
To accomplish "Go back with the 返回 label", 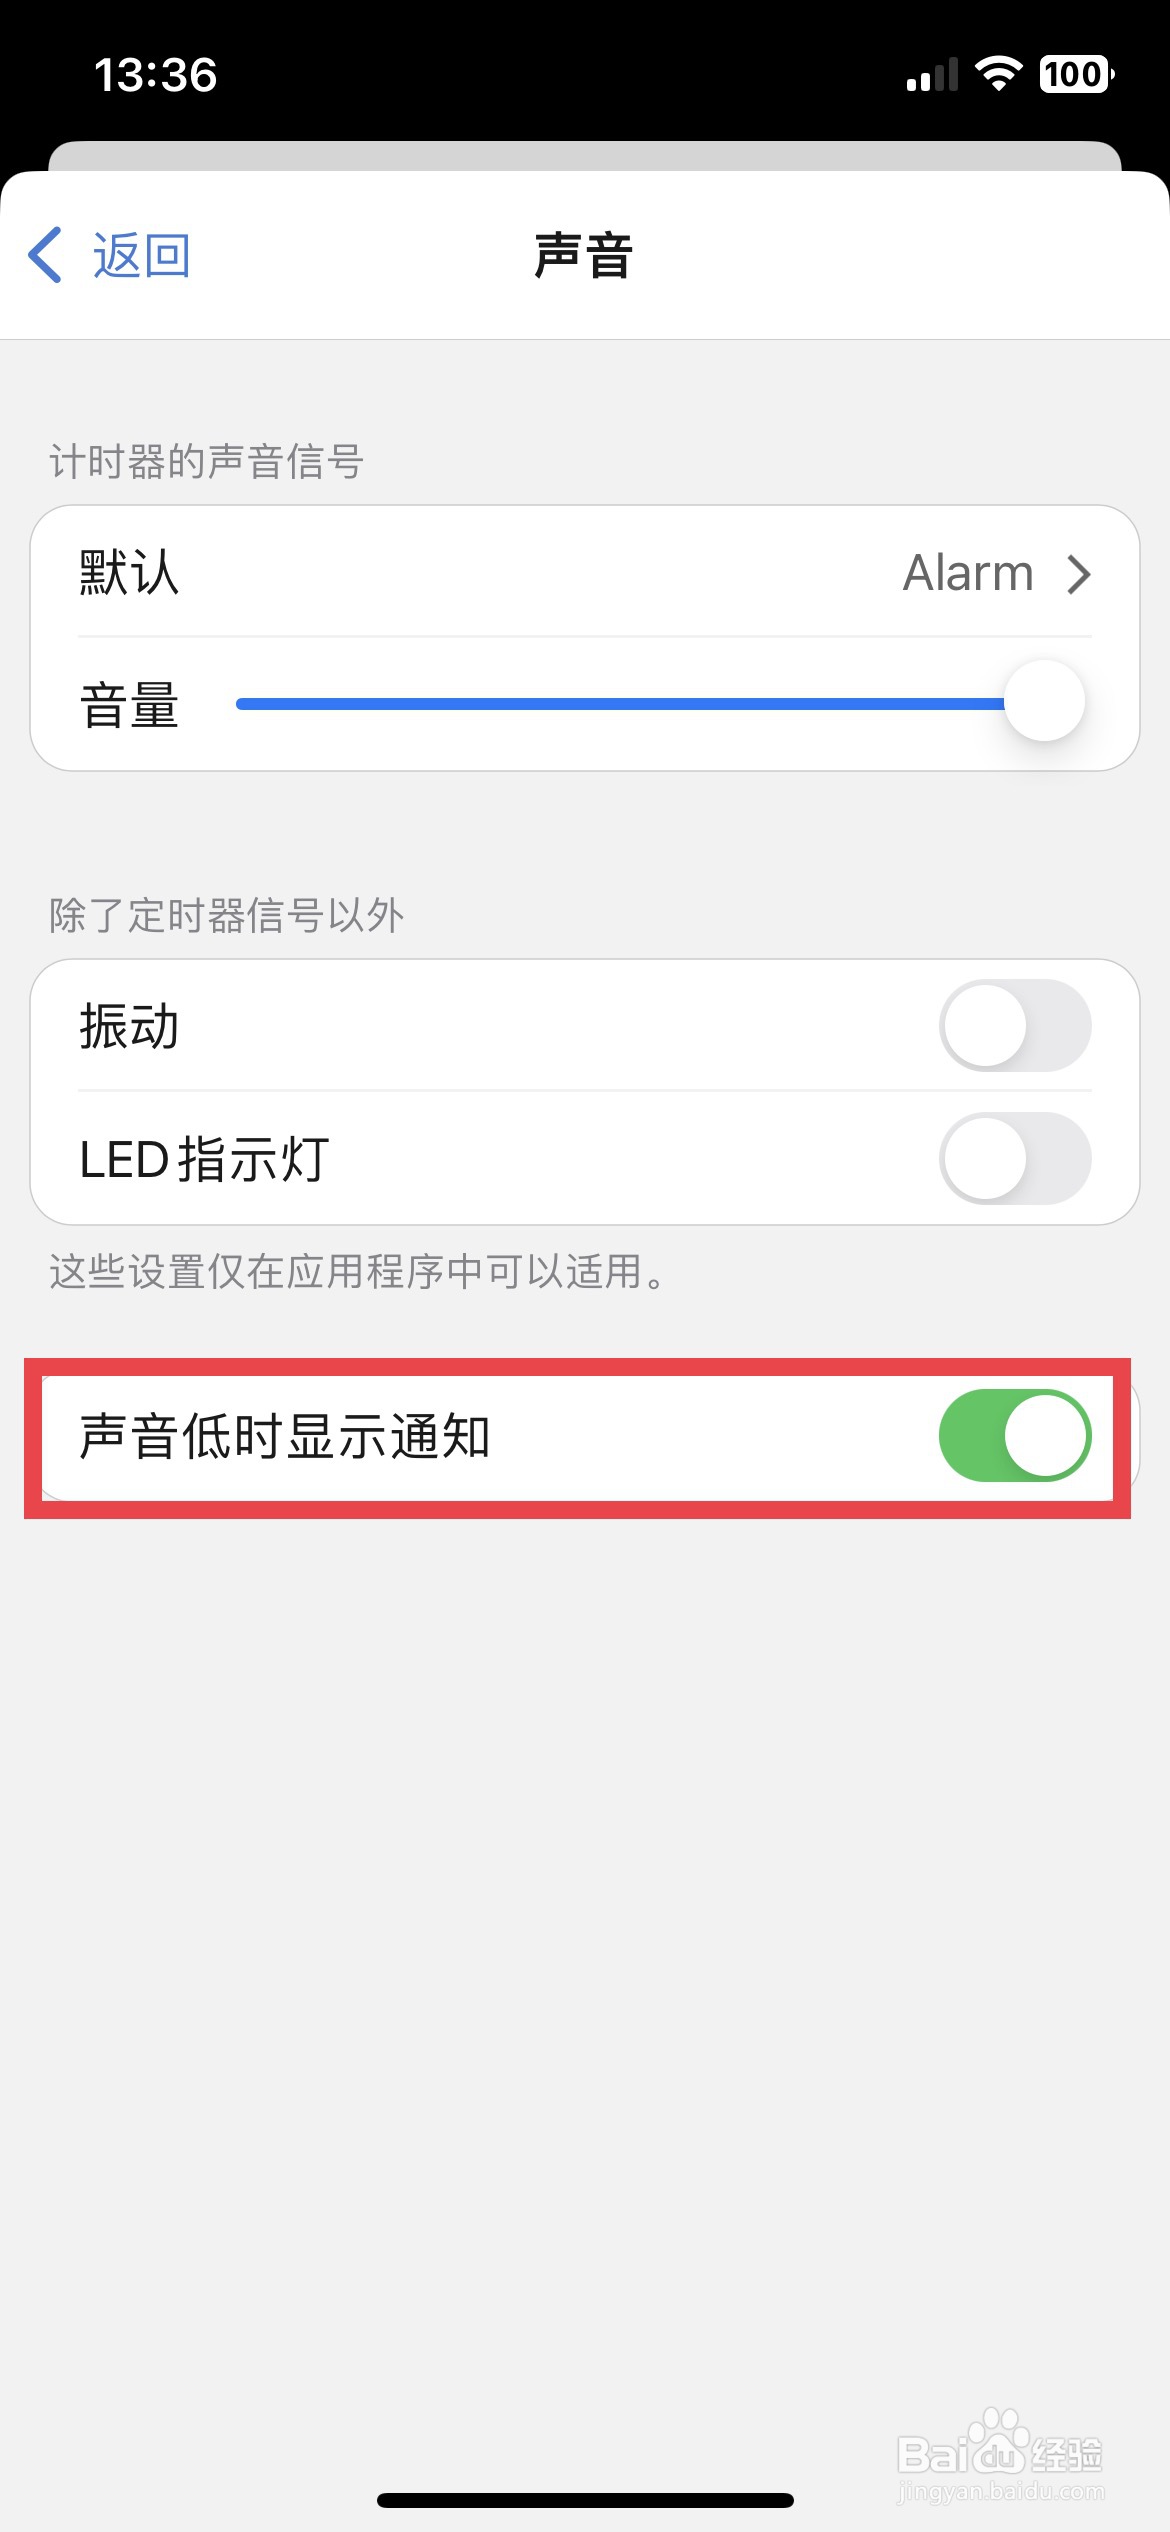I will (141, 256).
